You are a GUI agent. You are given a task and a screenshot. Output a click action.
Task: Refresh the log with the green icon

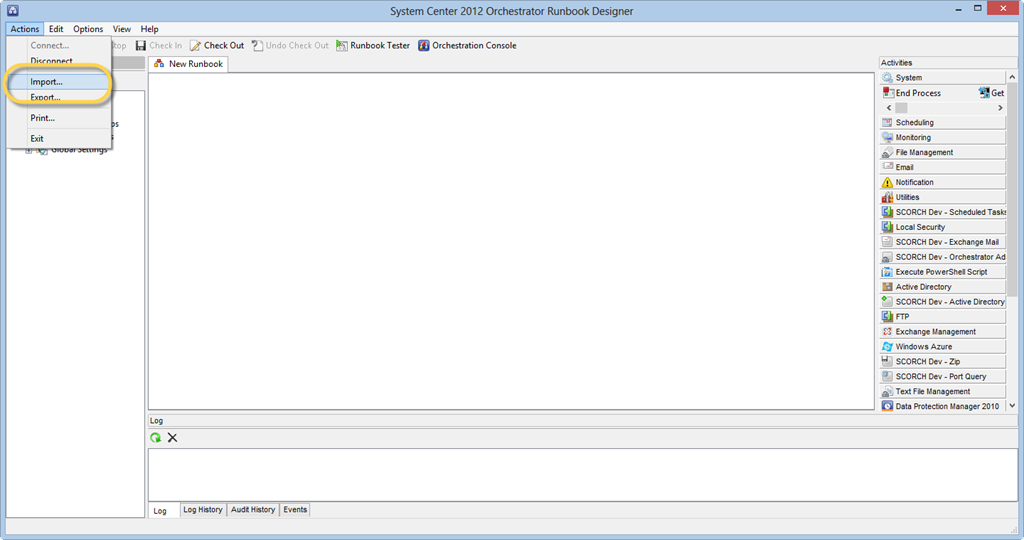tap(156, 438)
